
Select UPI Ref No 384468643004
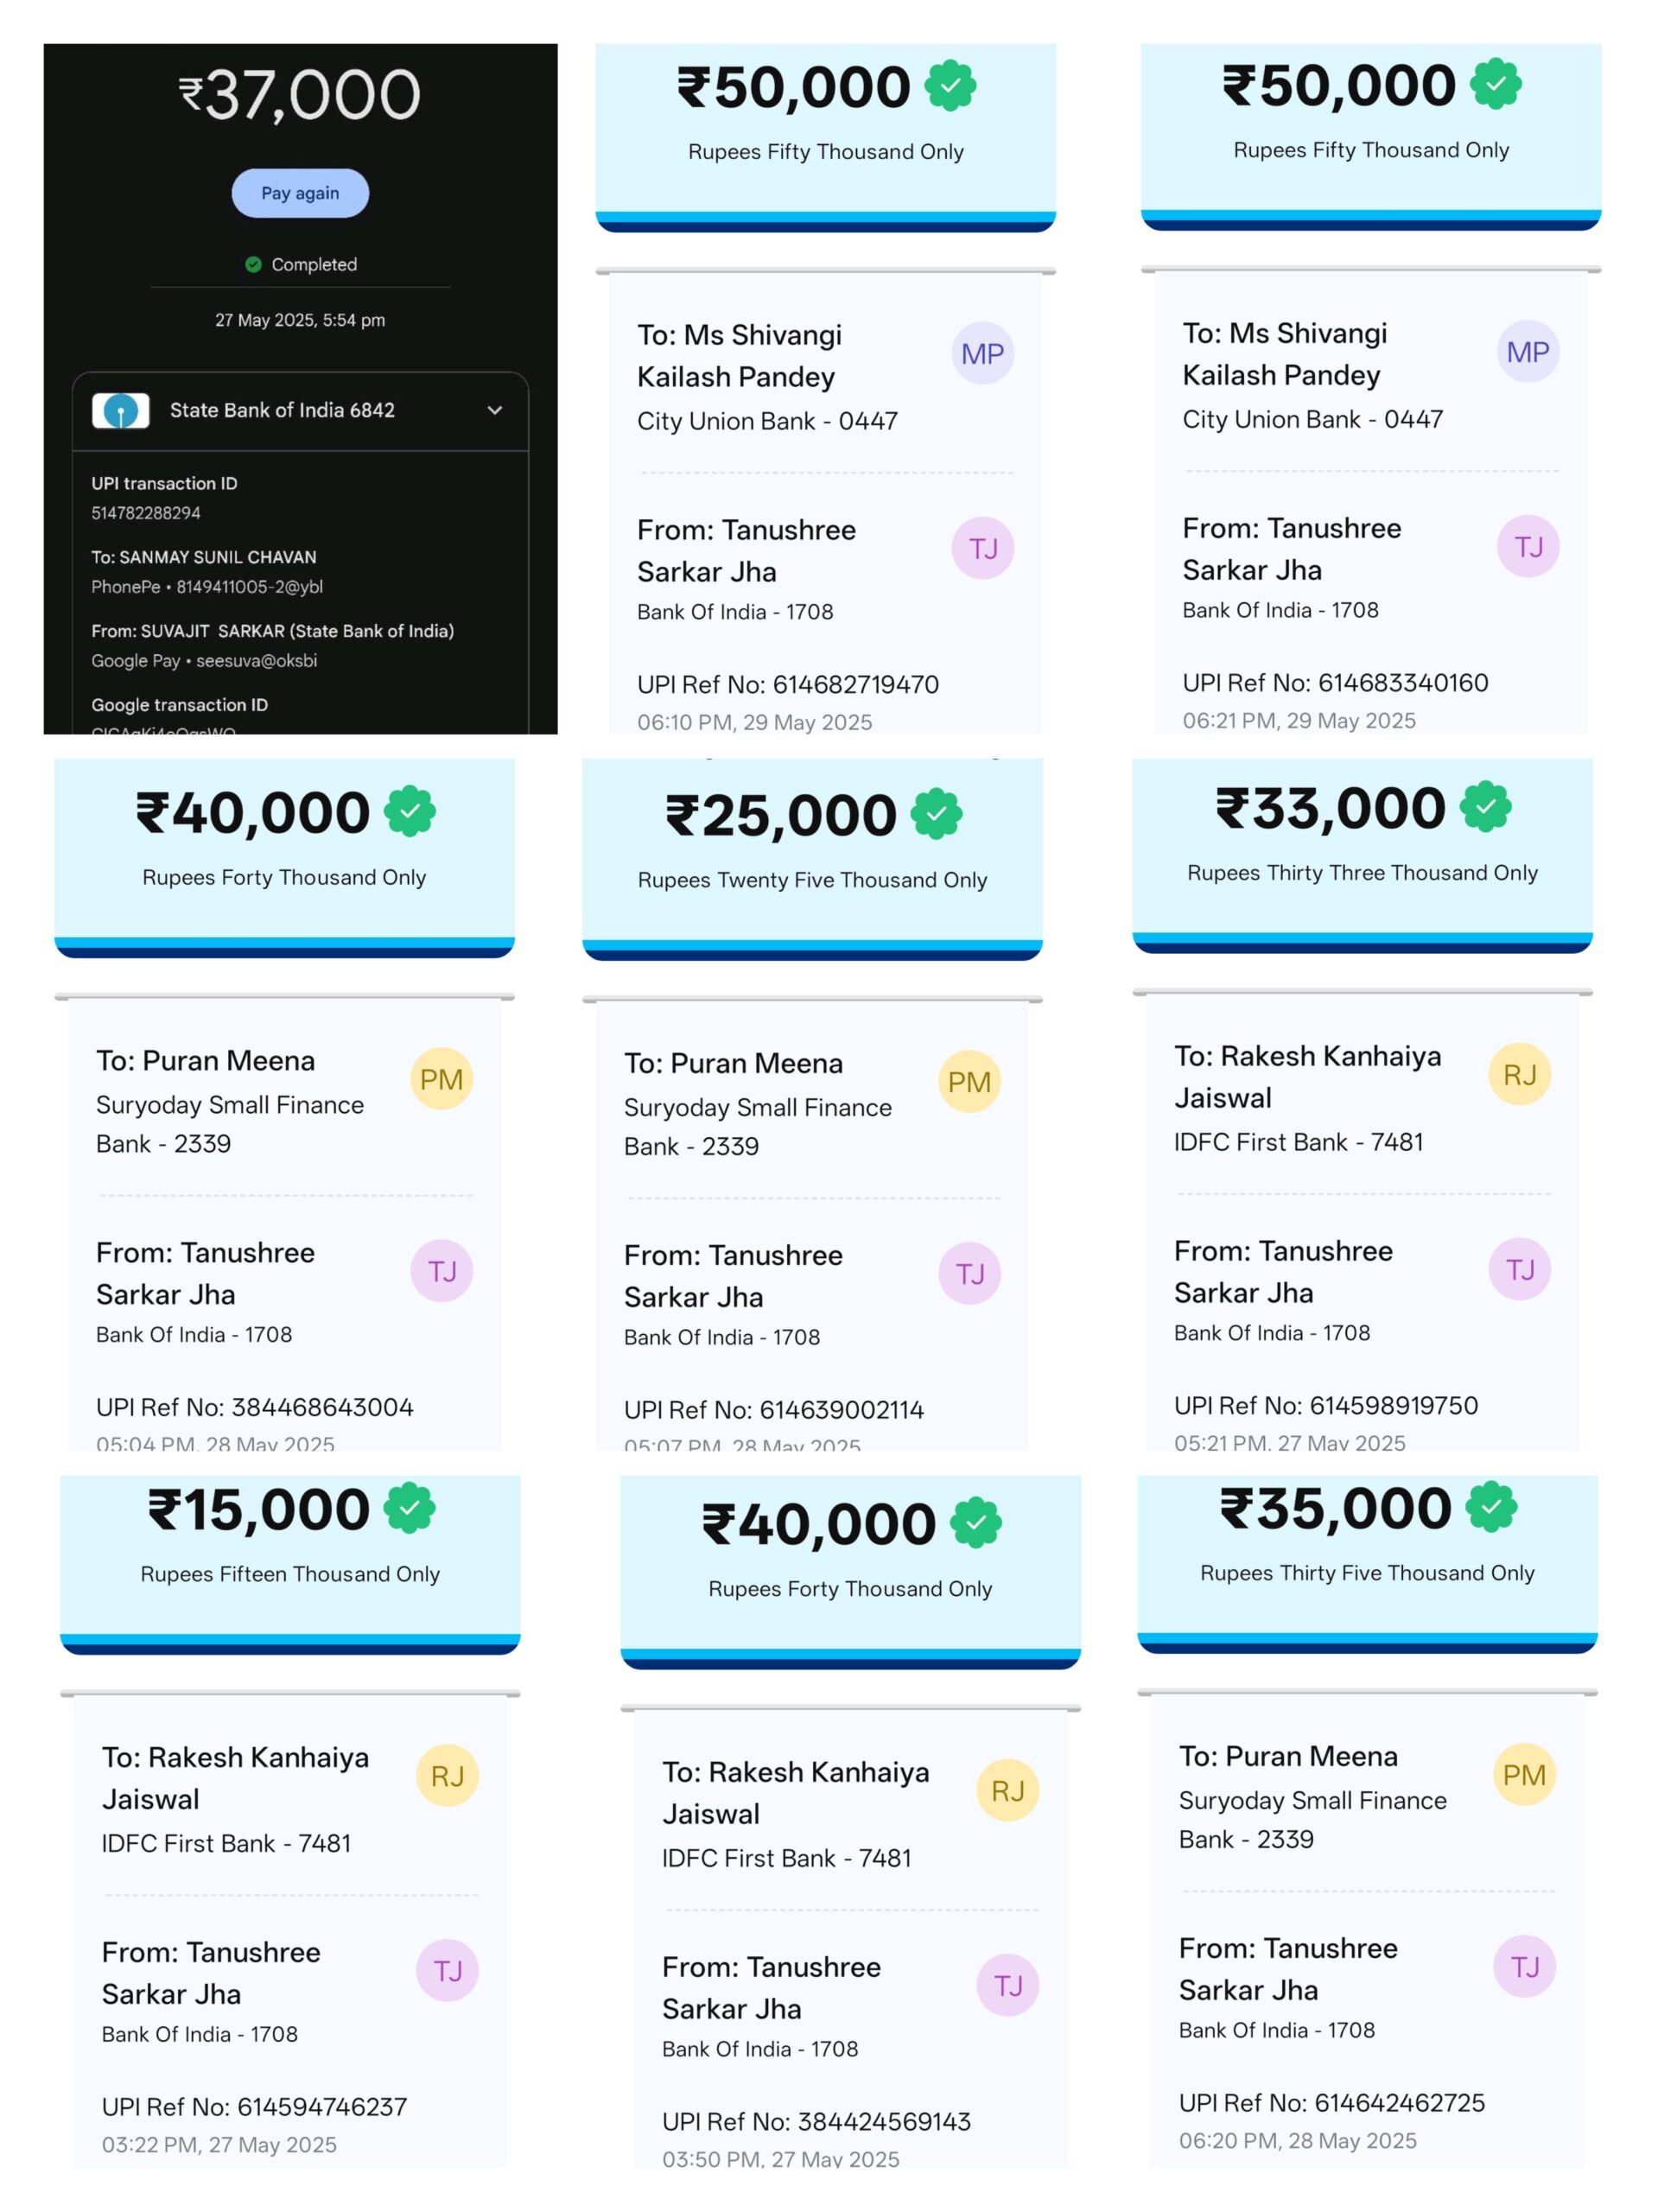tap(254, 1407)
